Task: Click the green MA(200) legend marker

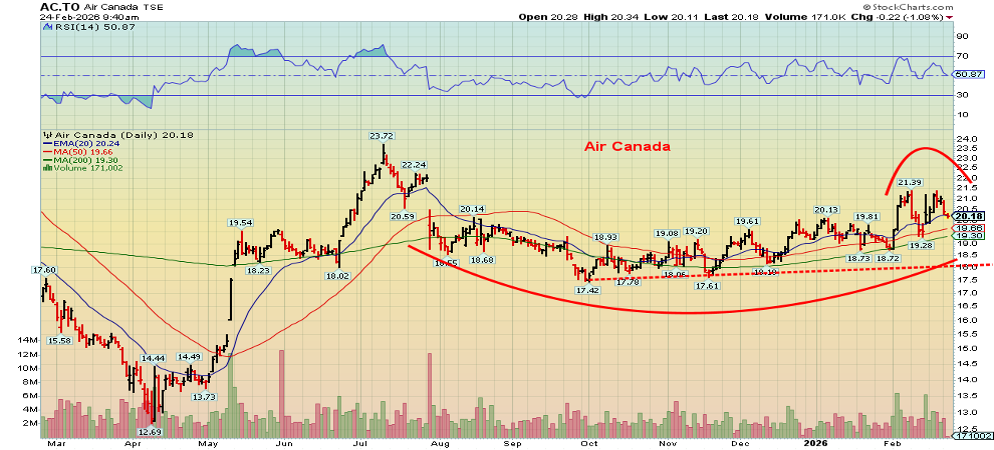Action: pos(46,162)
